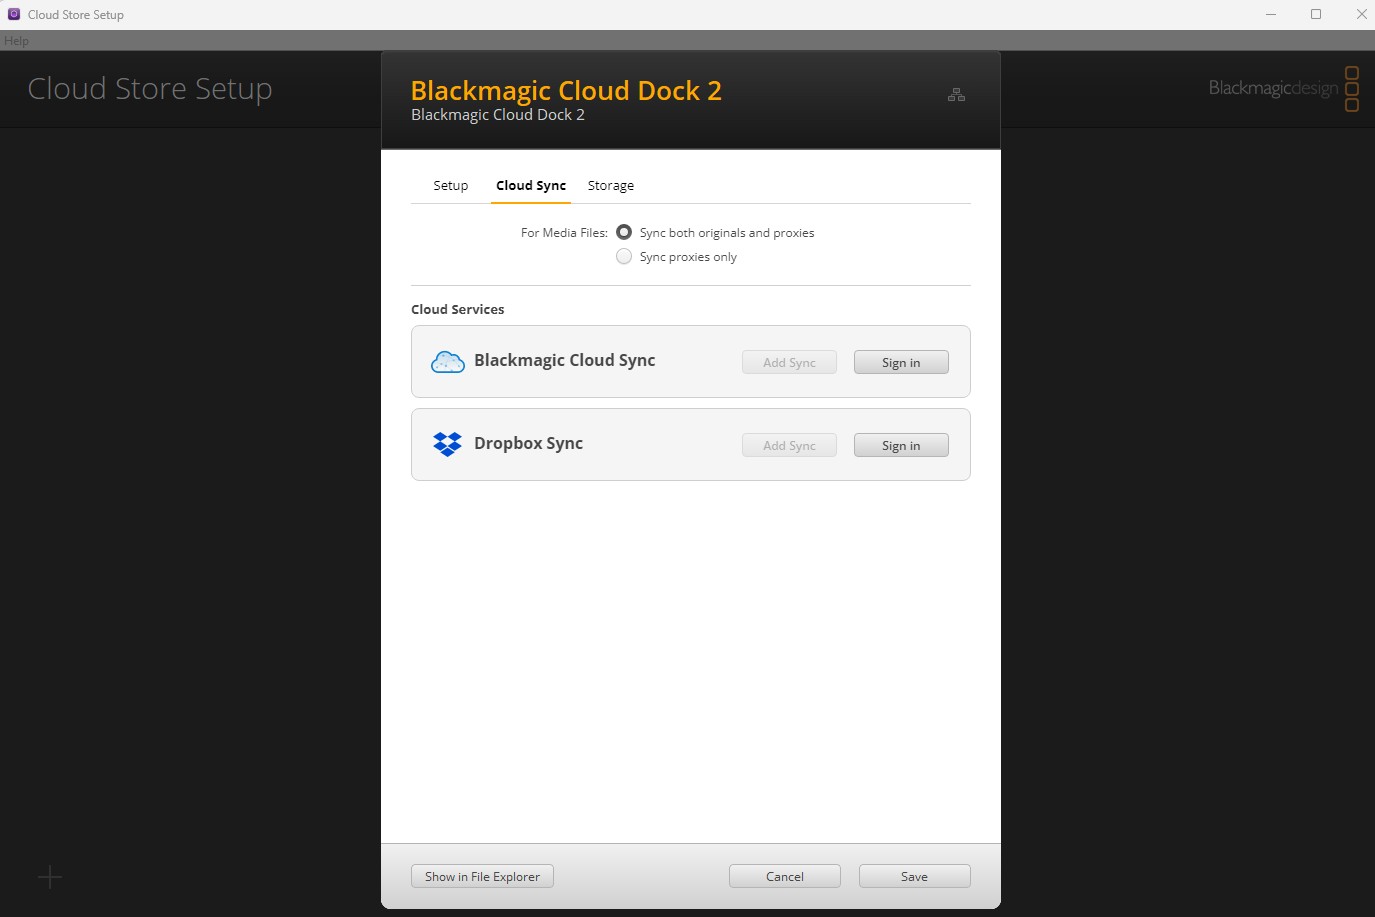Cancel the Cloud Dock 2 settings dialog
This screenshot has height=917, width=1375.
[x=784, y=877]
